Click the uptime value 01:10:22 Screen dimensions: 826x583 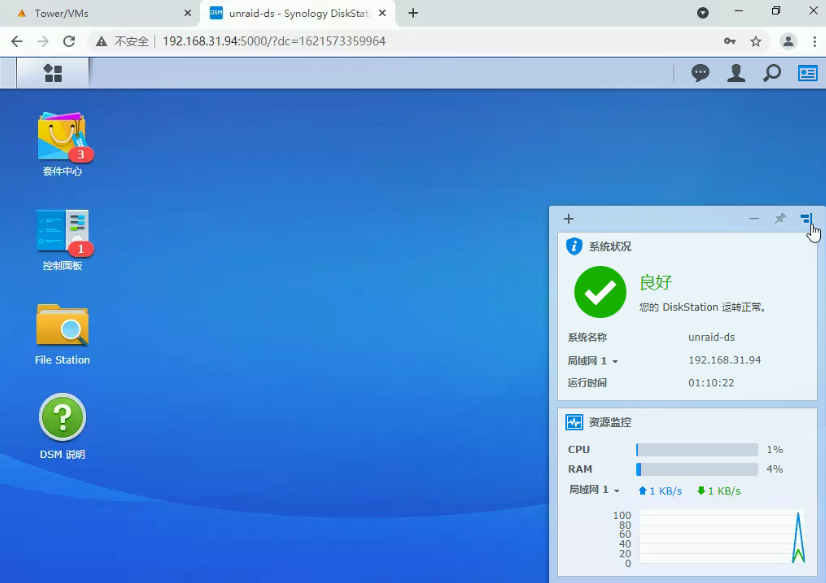tap(711, 383)
